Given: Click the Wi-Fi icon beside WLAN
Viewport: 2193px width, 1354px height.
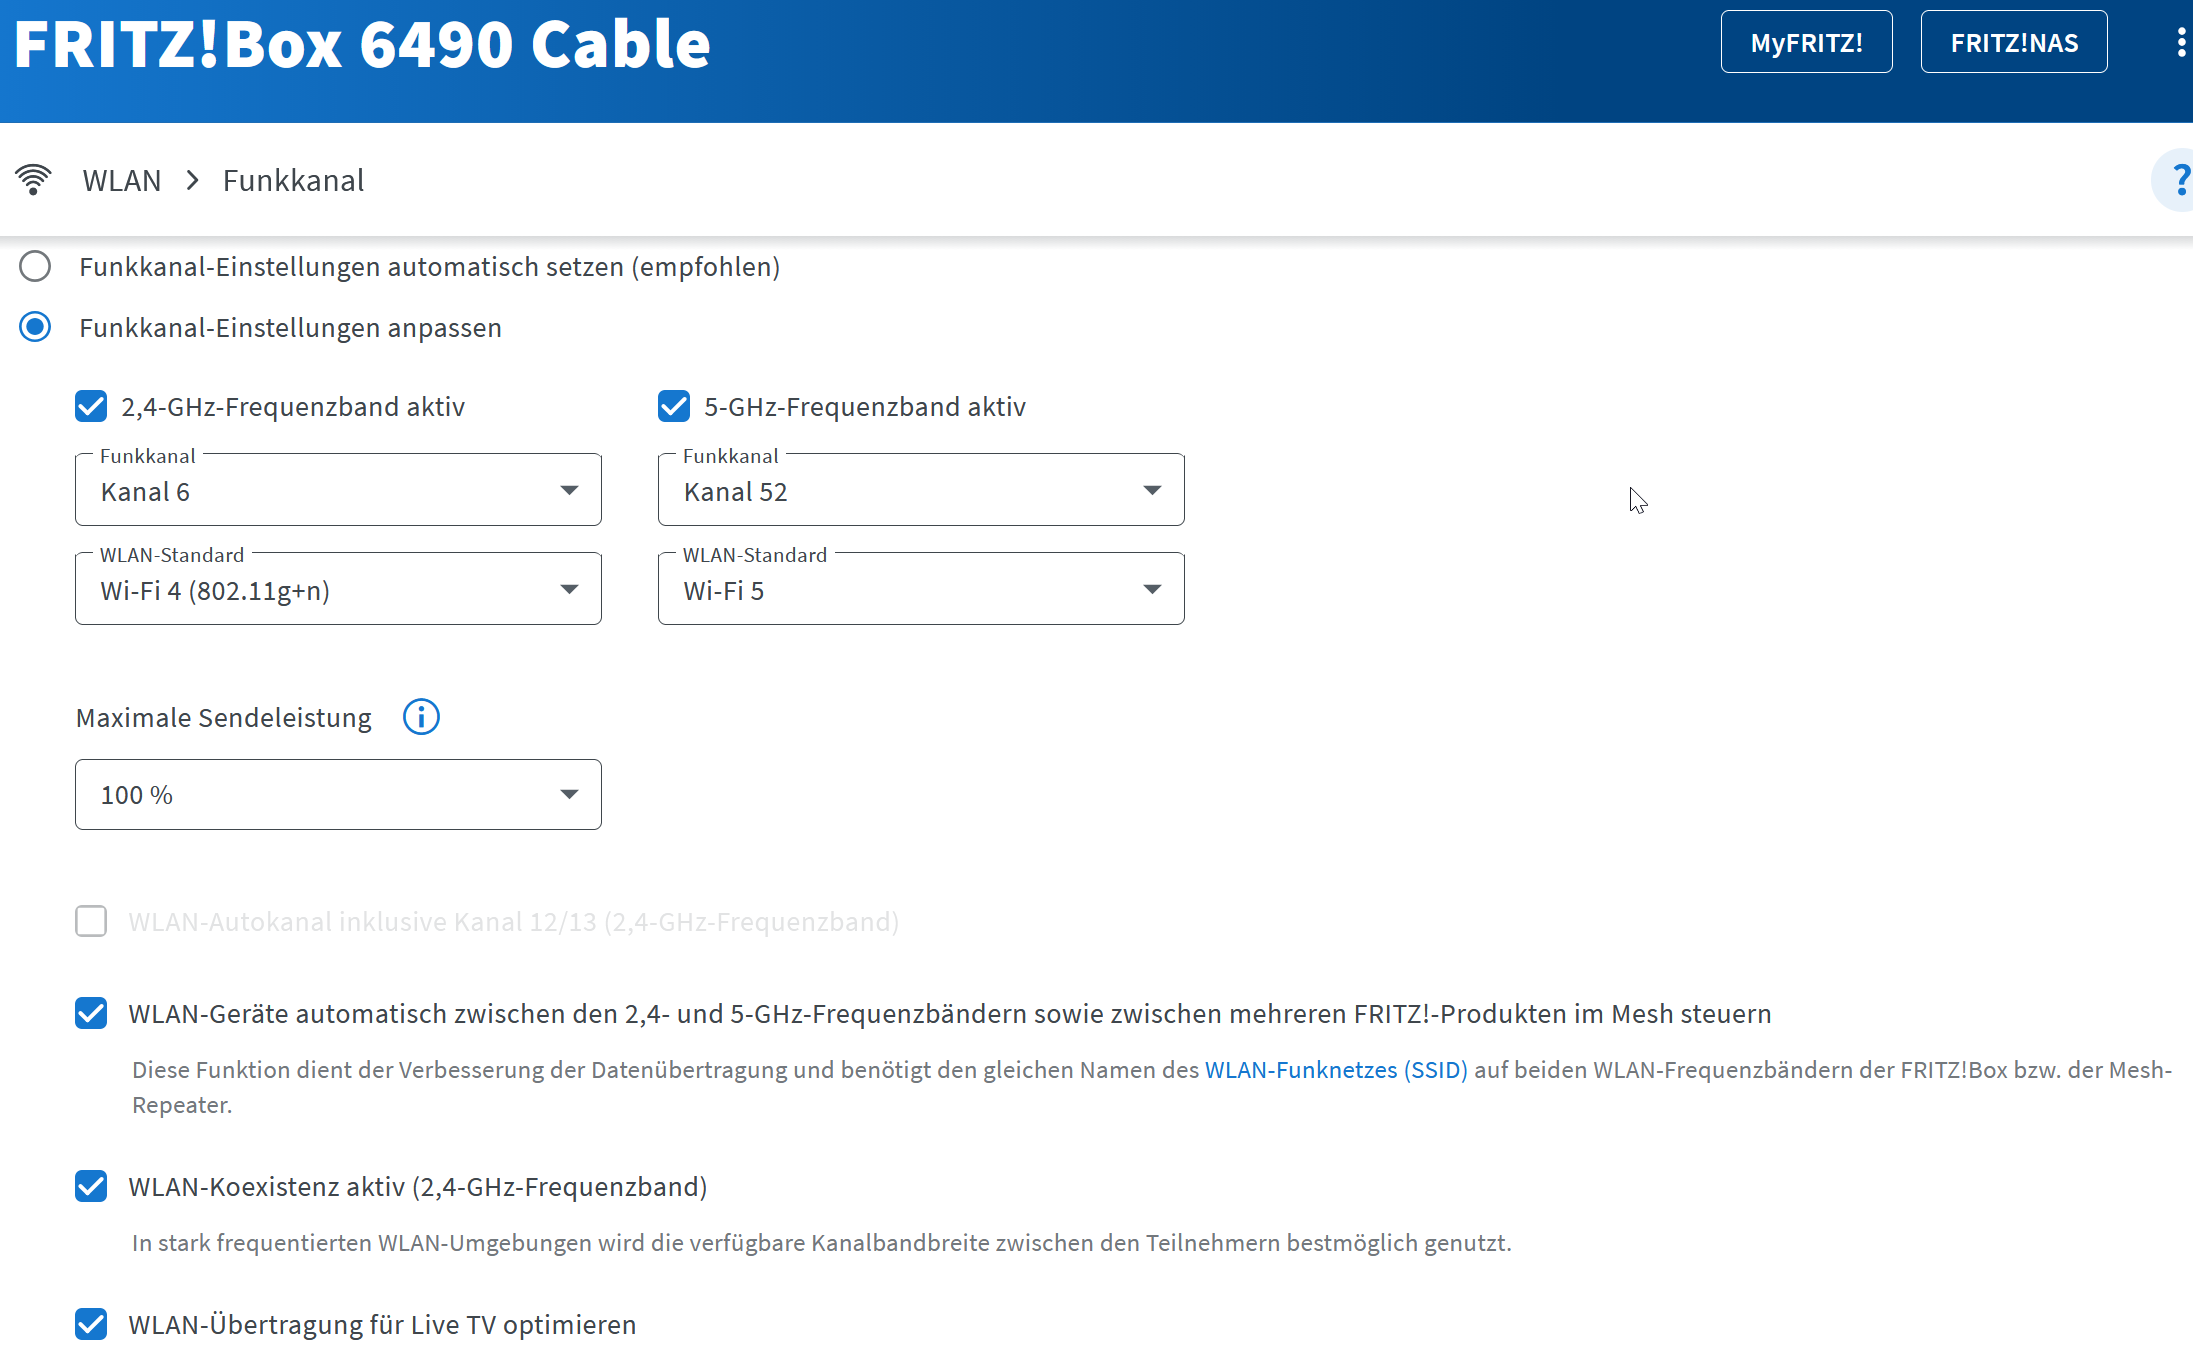Looking at the screenshot, I should point(33,180).
